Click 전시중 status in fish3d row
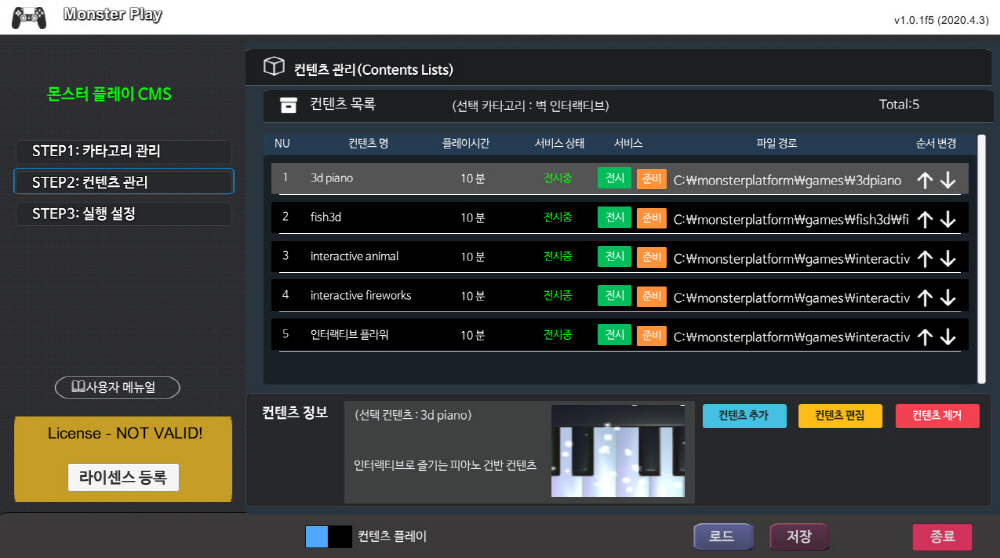 557,217
